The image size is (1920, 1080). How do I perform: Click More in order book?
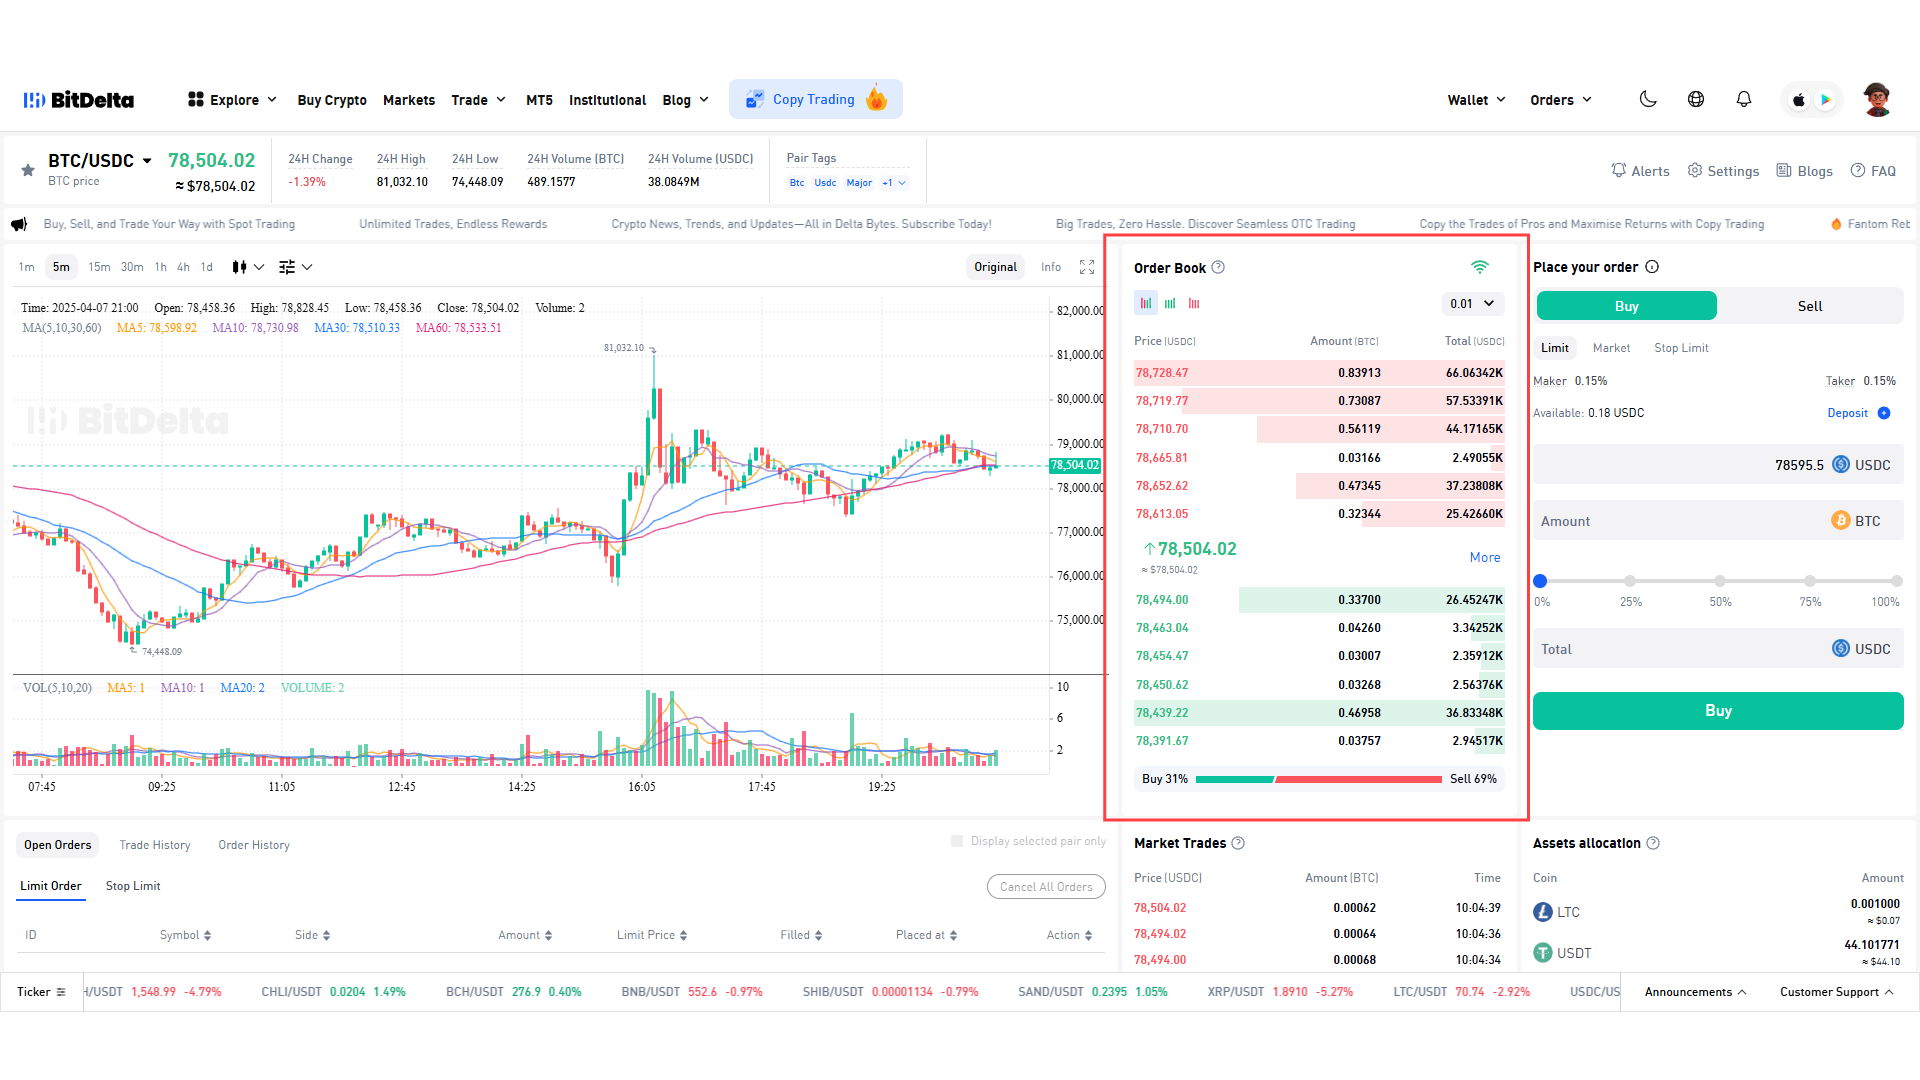coord(1485,558)
